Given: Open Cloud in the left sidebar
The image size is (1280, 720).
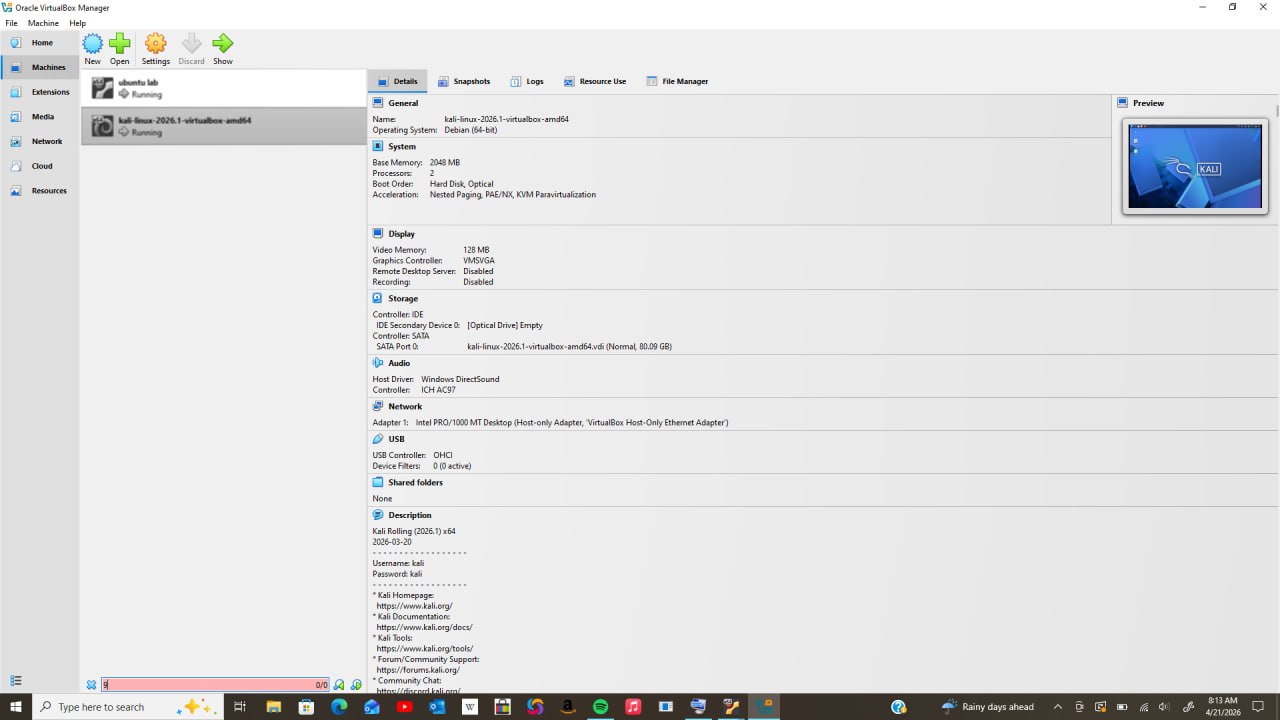Looking at the screenshot, I should pyautogui.click(x=40, y=166).
